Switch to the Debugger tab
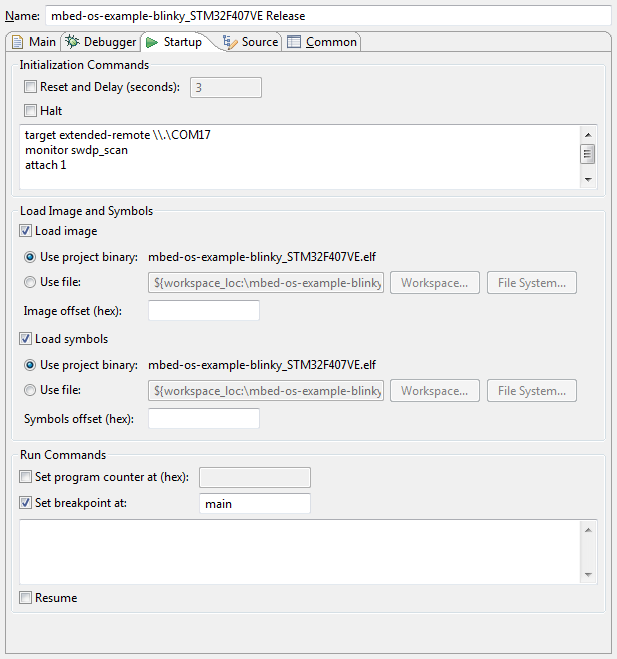The image size is (617, 659). [101, 42]
